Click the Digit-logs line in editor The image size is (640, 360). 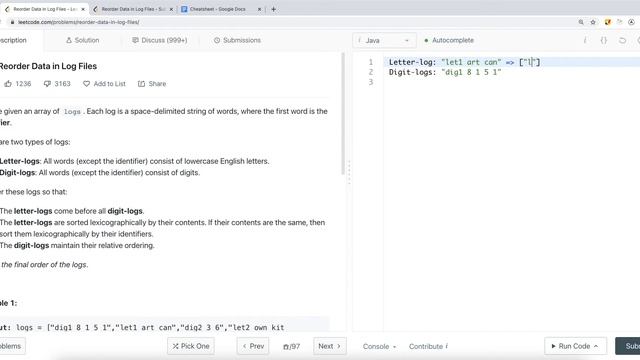(x=445, y=72)
